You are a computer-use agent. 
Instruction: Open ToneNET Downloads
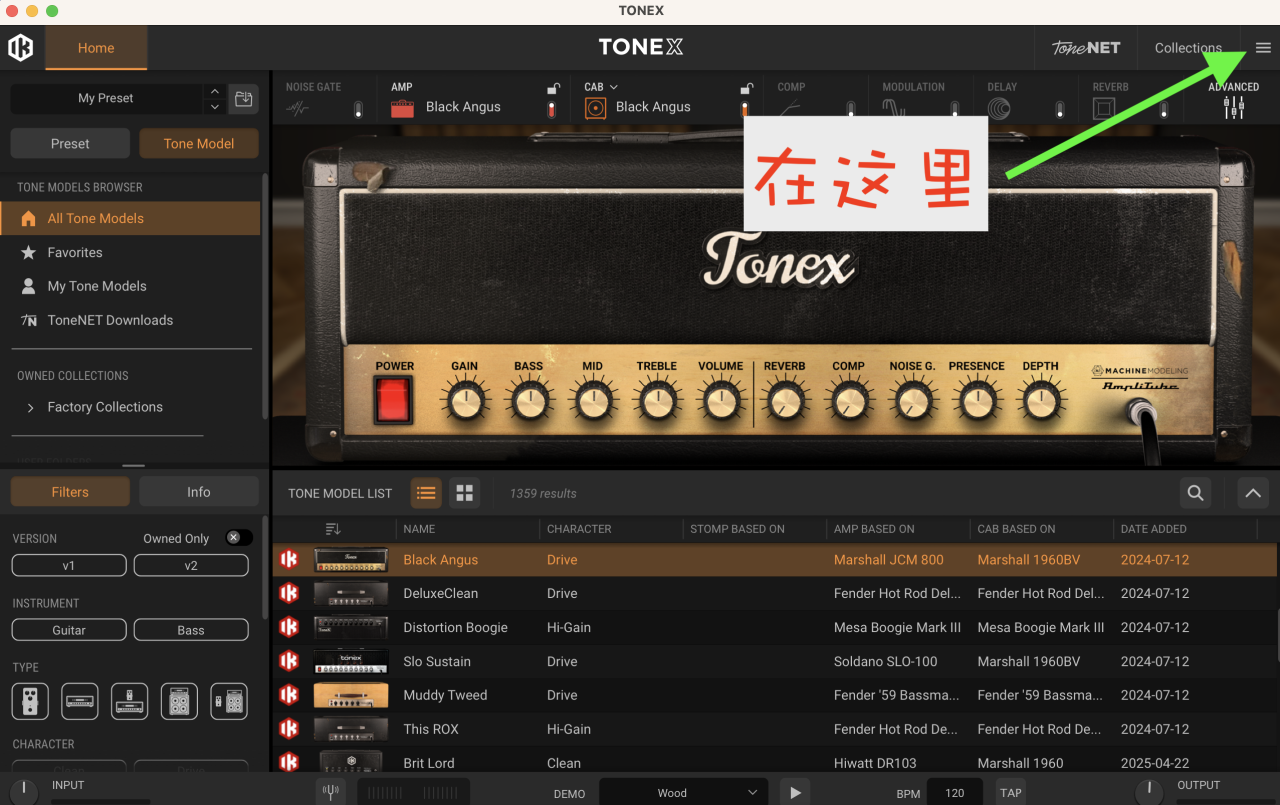tap(130, 320)
